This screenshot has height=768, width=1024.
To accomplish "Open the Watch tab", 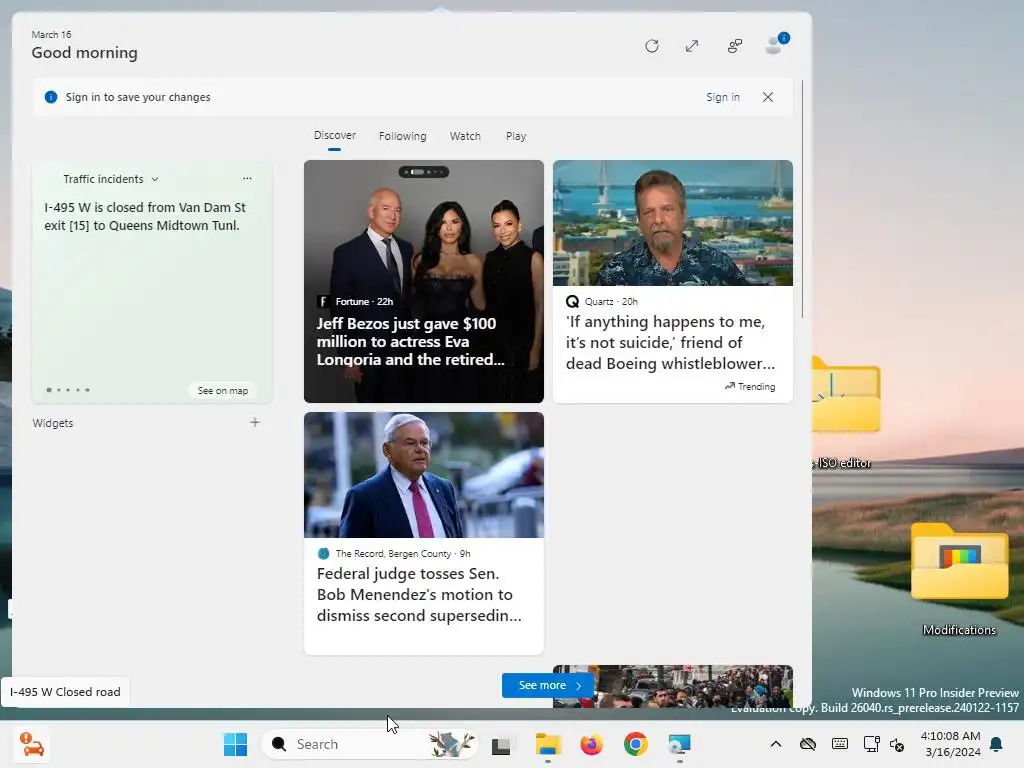I will point(465,136).
